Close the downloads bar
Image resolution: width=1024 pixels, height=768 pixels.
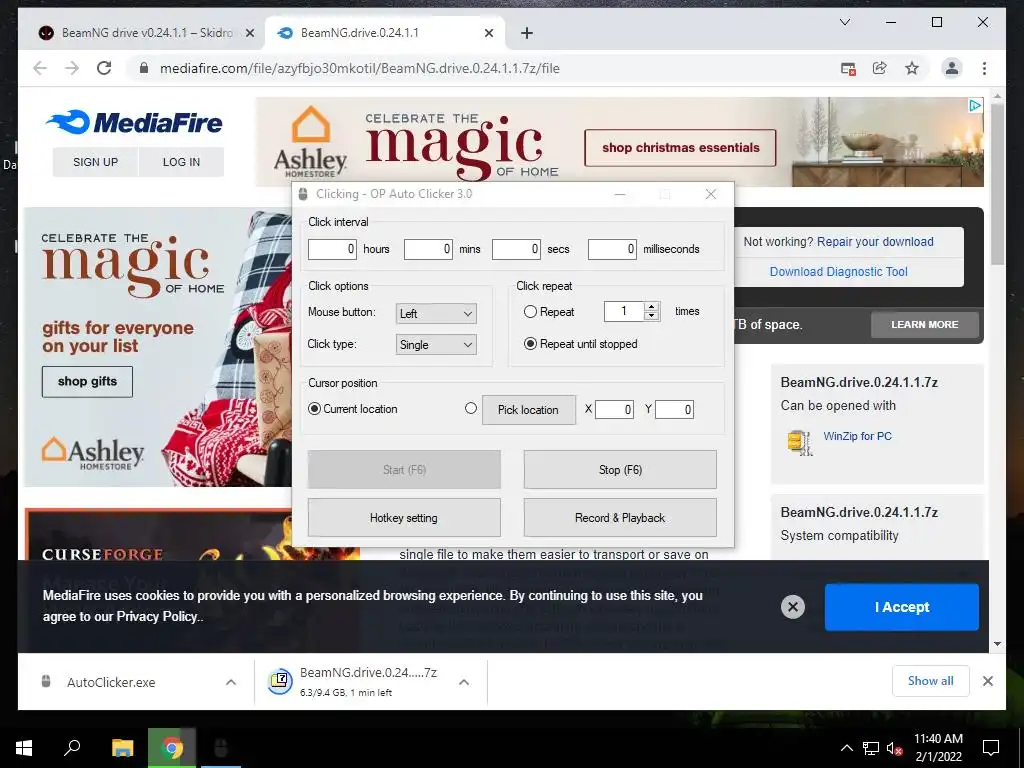tap(987, 681)
